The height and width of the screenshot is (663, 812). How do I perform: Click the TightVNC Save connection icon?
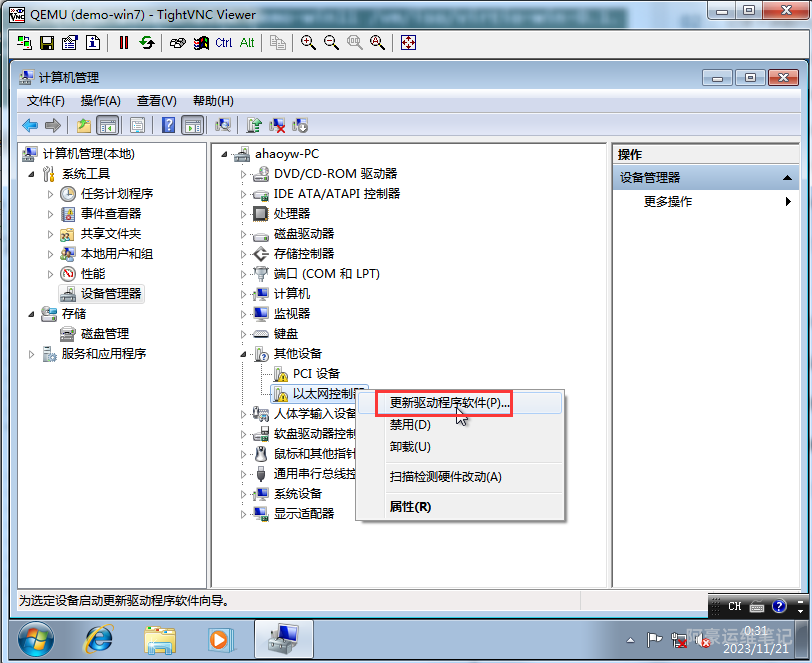[x=46, y=42]
